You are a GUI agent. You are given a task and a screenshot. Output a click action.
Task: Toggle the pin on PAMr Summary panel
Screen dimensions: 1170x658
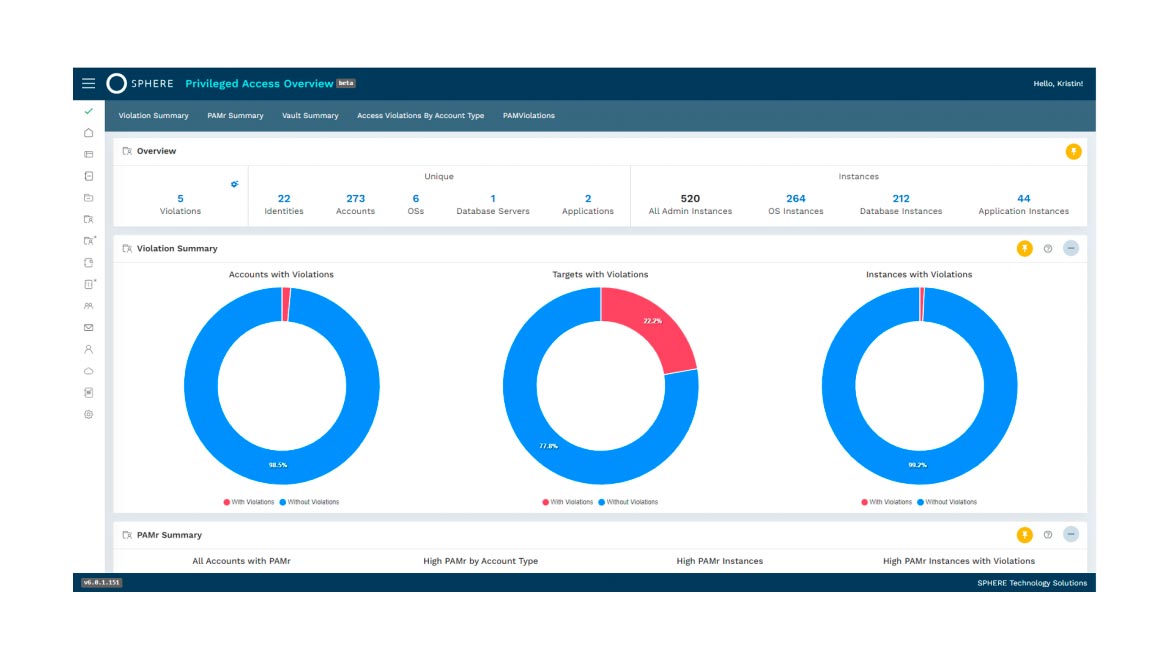pyautogui.click(x=1024, y=535)
